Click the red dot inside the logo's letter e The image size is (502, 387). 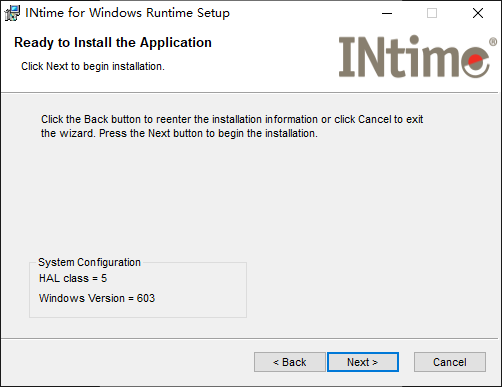coord(475,60)
